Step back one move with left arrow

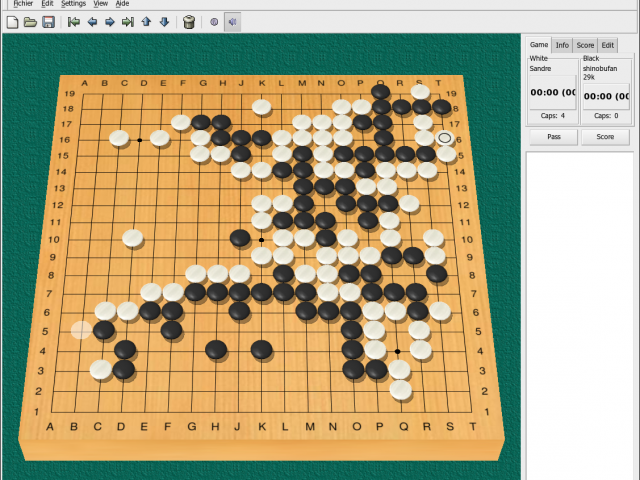click(92, 21)
